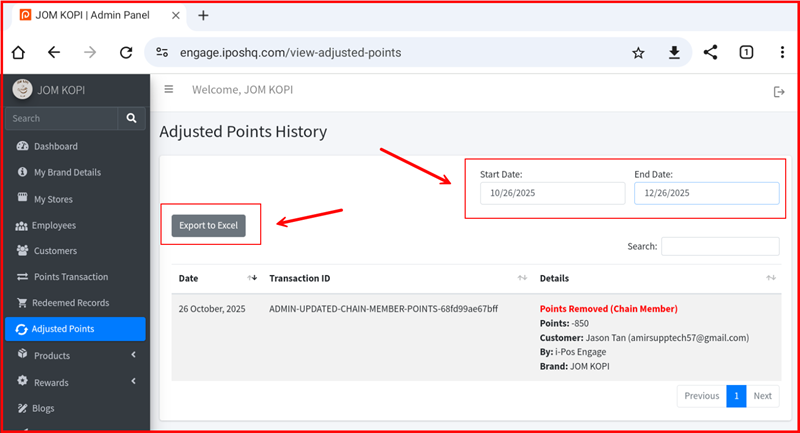800x433 pixels.
Task: Go to the Next results page
Action: pyautogui.click(x=762, y=396)
